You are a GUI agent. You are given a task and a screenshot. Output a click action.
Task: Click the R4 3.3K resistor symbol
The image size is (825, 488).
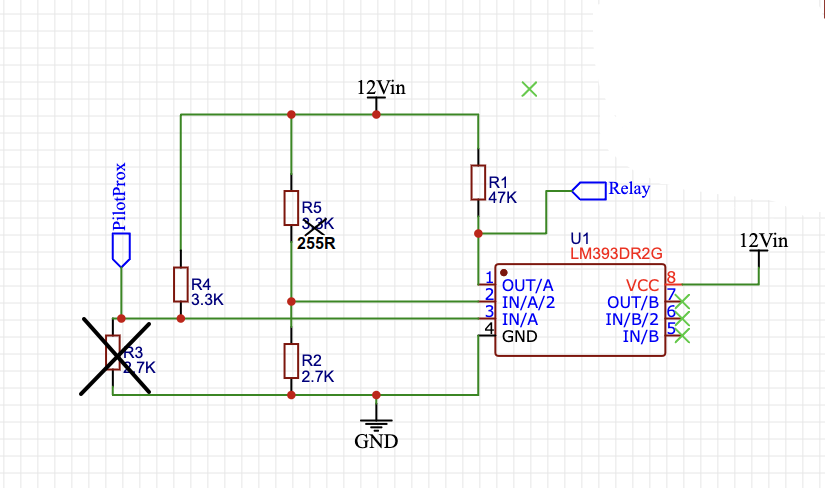[180, 284]
